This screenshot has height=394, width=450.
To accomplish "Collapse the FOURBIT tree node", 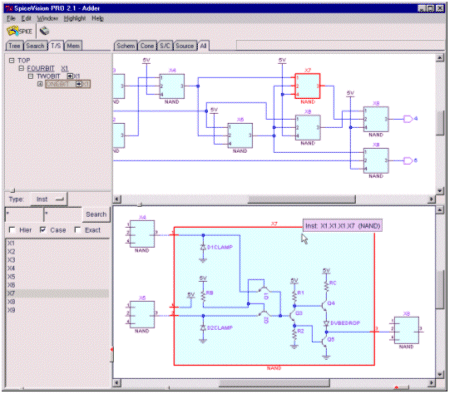I will pos(21,68).
